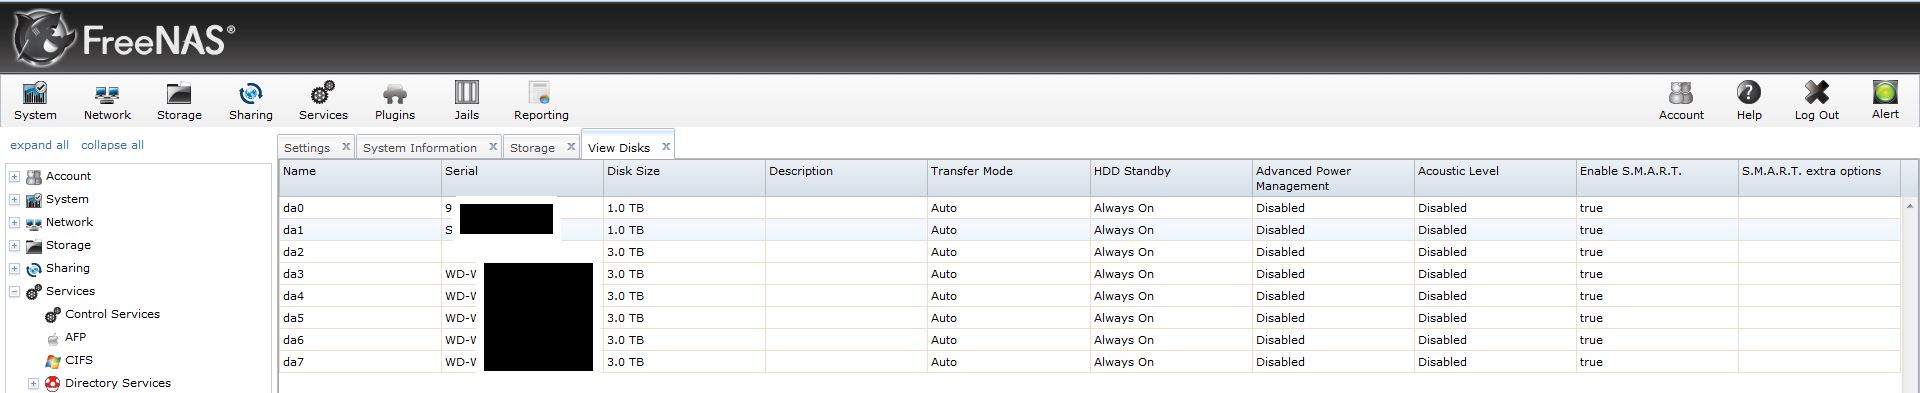
Task: Click the expand all link
Action: point(39,145)
